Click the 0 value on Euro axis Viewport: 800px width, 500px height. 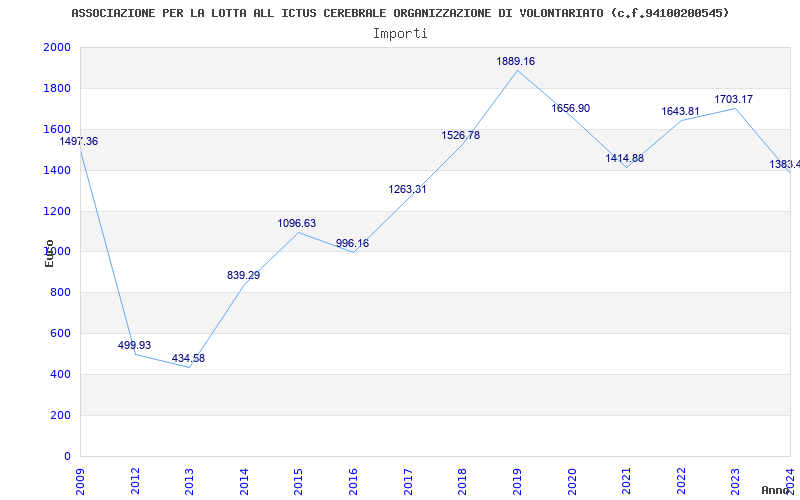tap(67, 456)
